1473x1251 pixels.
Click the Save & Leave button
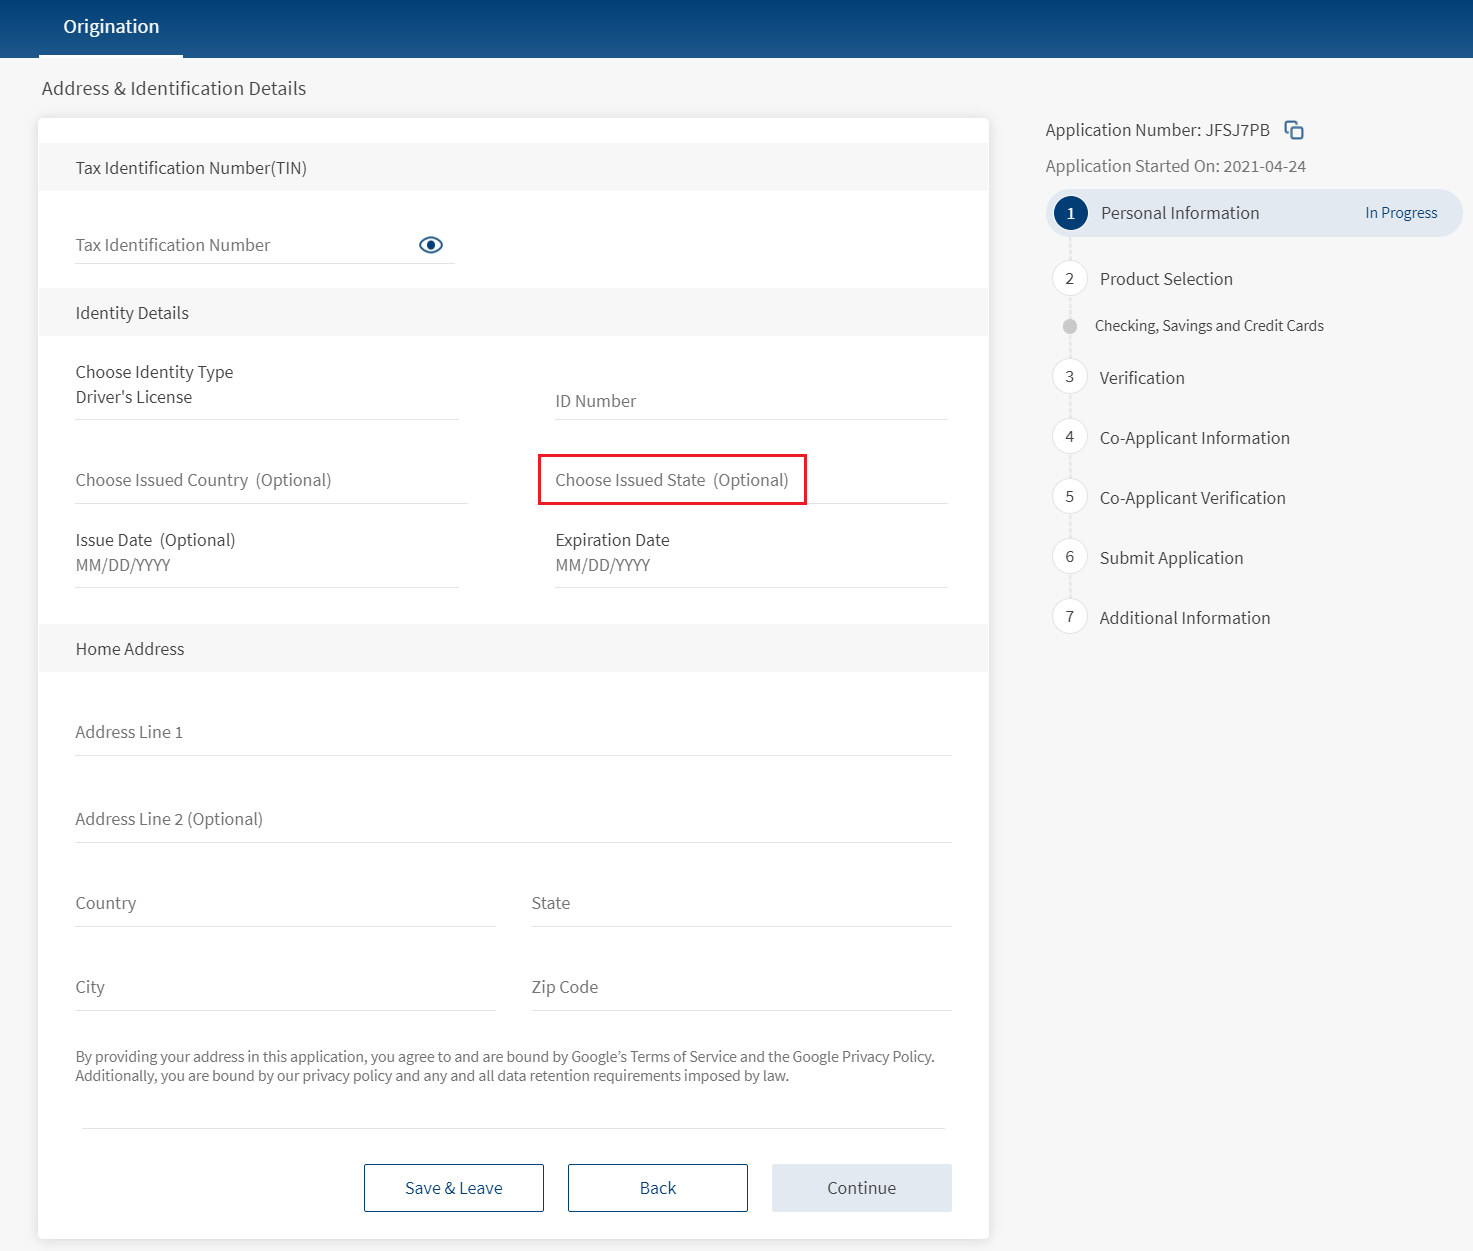(x=454, y=1188)
